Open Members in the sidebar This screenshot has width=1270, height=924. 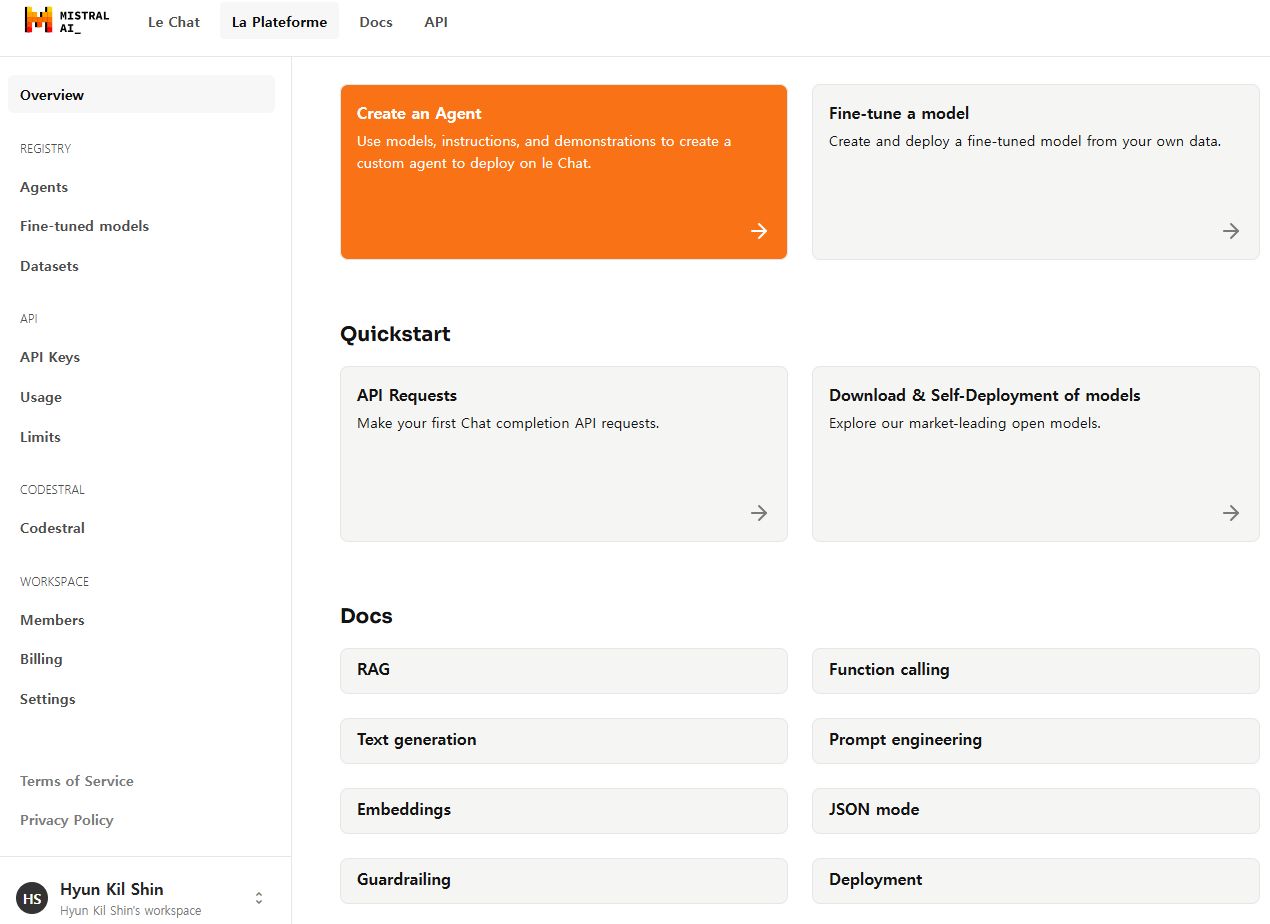[x=52, y=620]
